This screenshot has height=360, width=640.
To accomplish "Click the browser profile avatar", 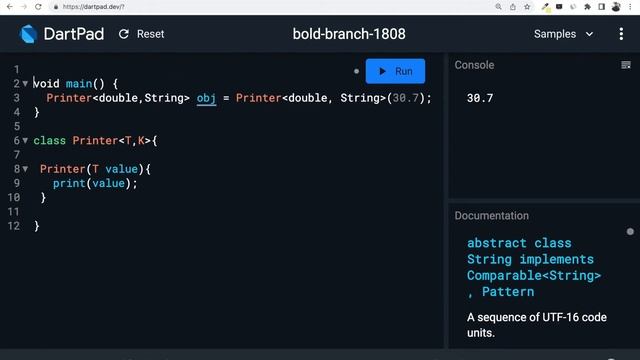I will 616,7.
